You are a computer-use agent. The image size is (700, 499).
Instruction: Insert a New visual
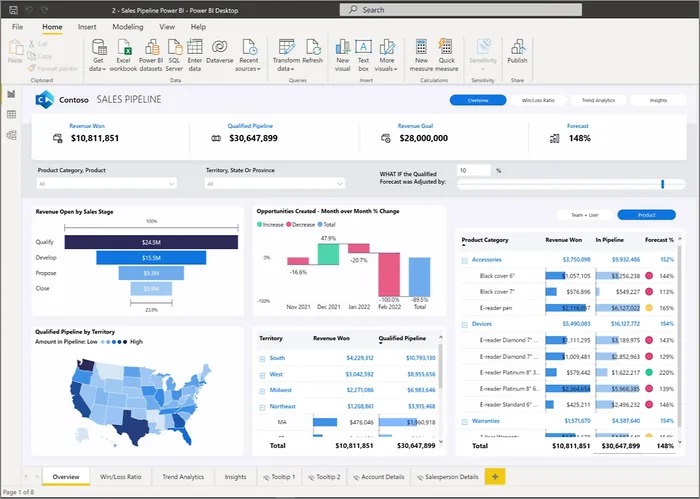click(x=342, y=55)
